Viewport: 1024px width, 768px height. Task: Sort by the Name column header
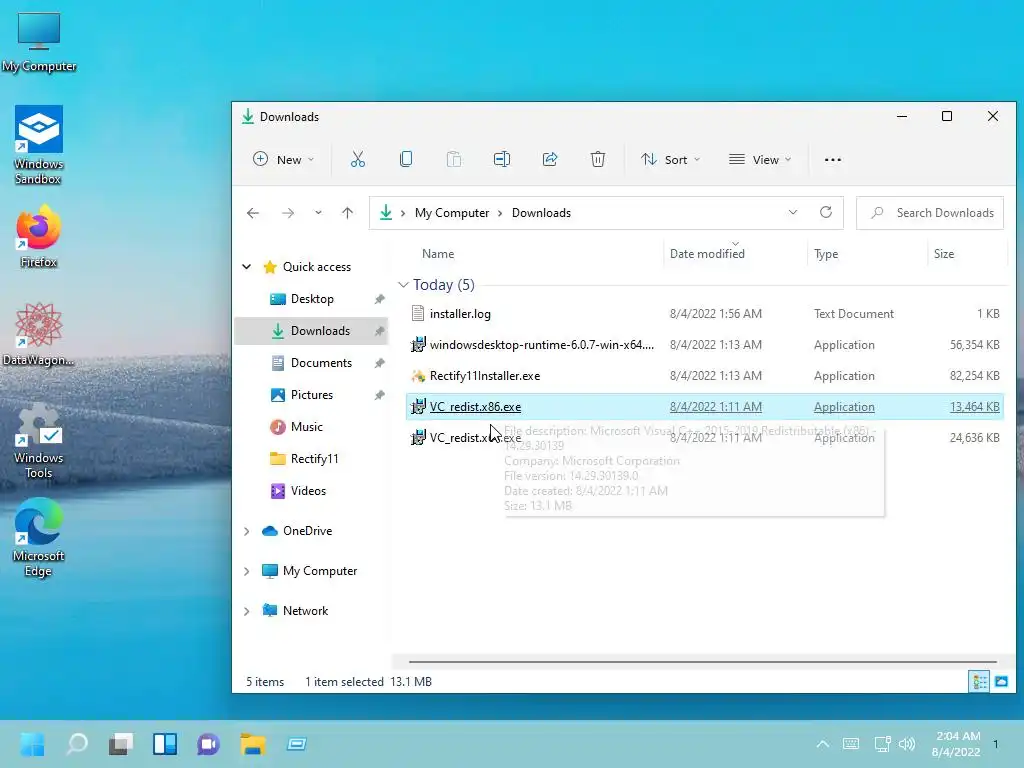pyautogui.click(x=438, y=253)
